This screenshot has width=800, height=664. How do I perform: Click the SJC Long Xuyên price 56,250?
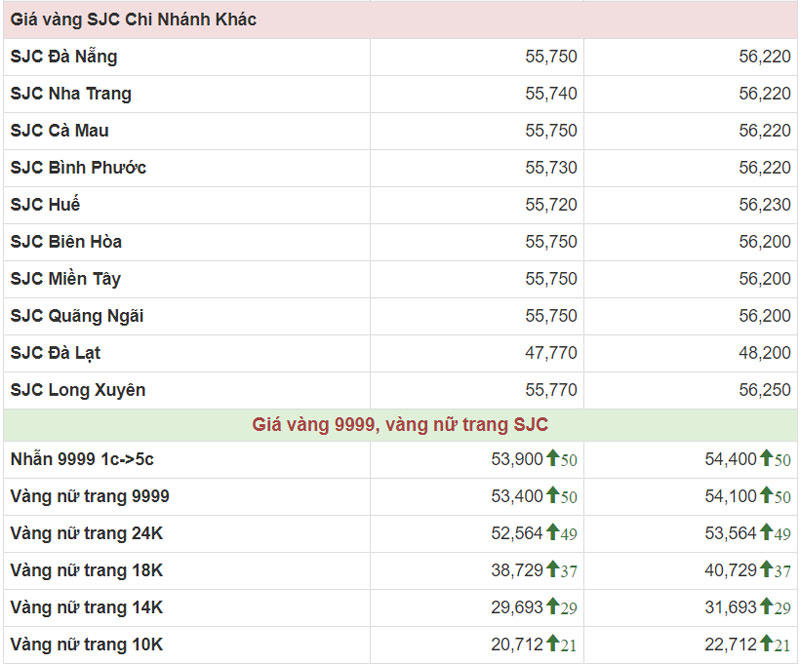tap(765, 390)
